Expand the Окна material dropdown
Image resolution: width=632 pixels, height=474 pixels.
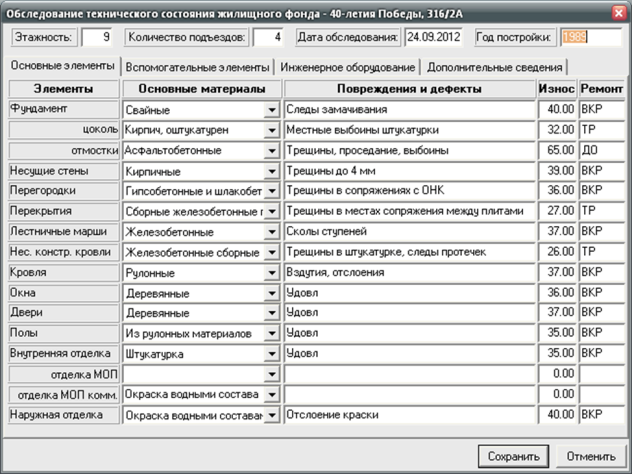(x=272, y=293)
